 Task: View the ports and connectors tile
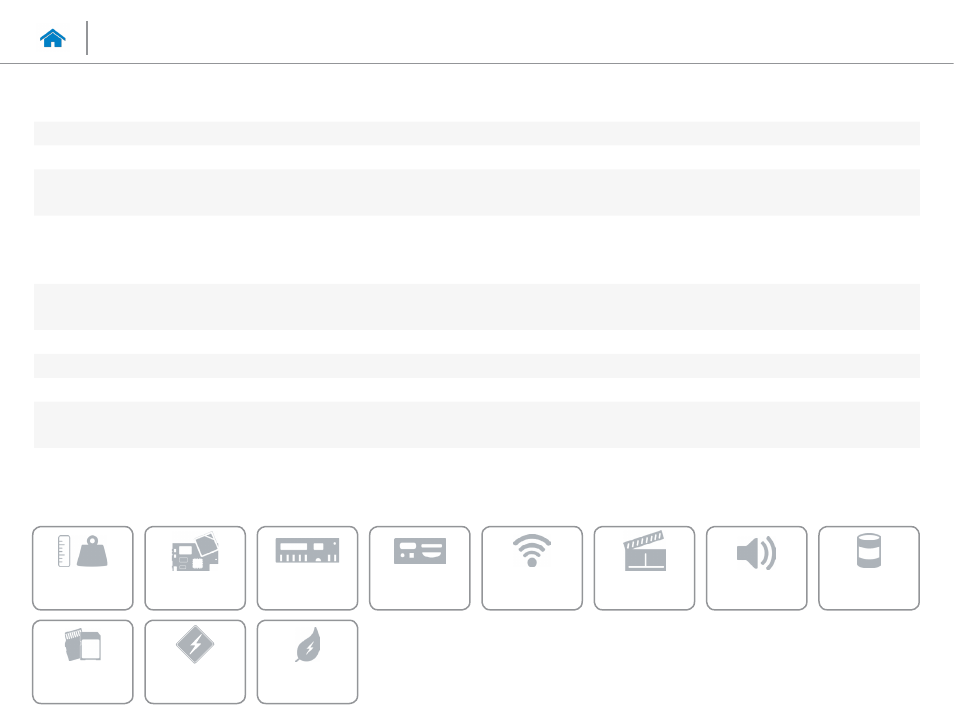420,568
